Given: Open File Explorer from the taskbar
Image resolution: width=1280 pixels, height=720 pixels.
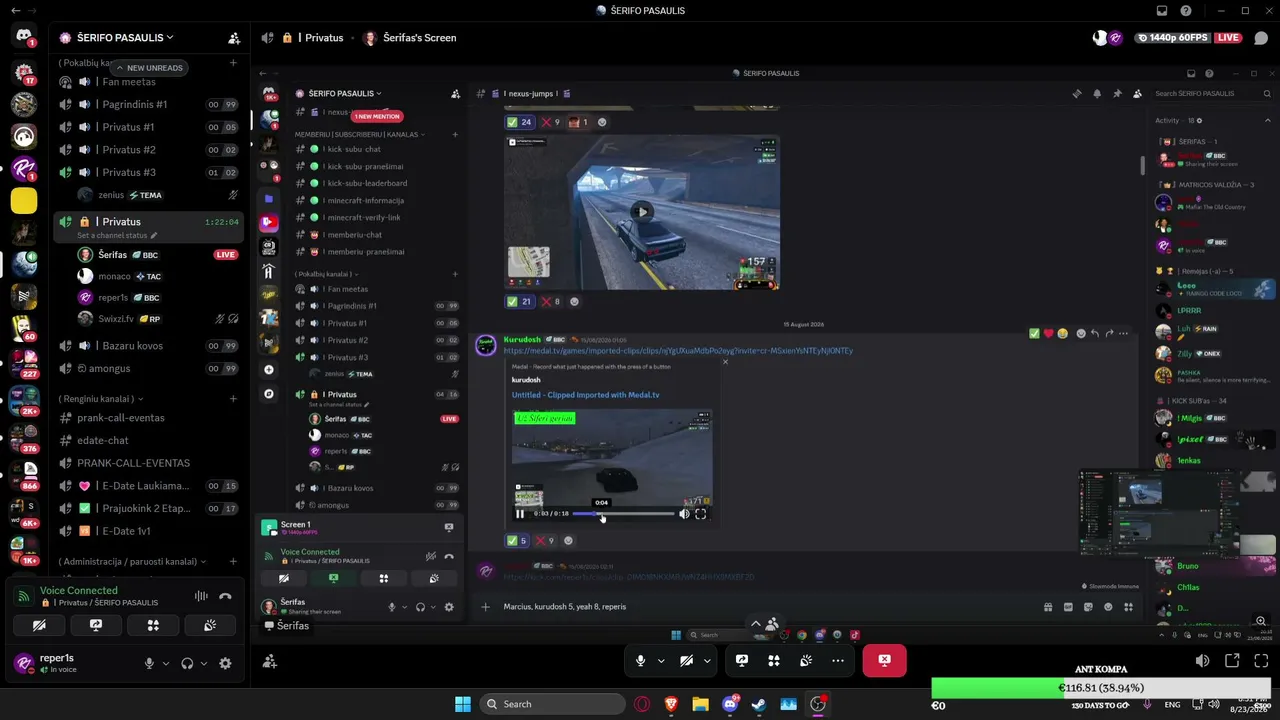Looking at the screenshot, I should point(701,704).
